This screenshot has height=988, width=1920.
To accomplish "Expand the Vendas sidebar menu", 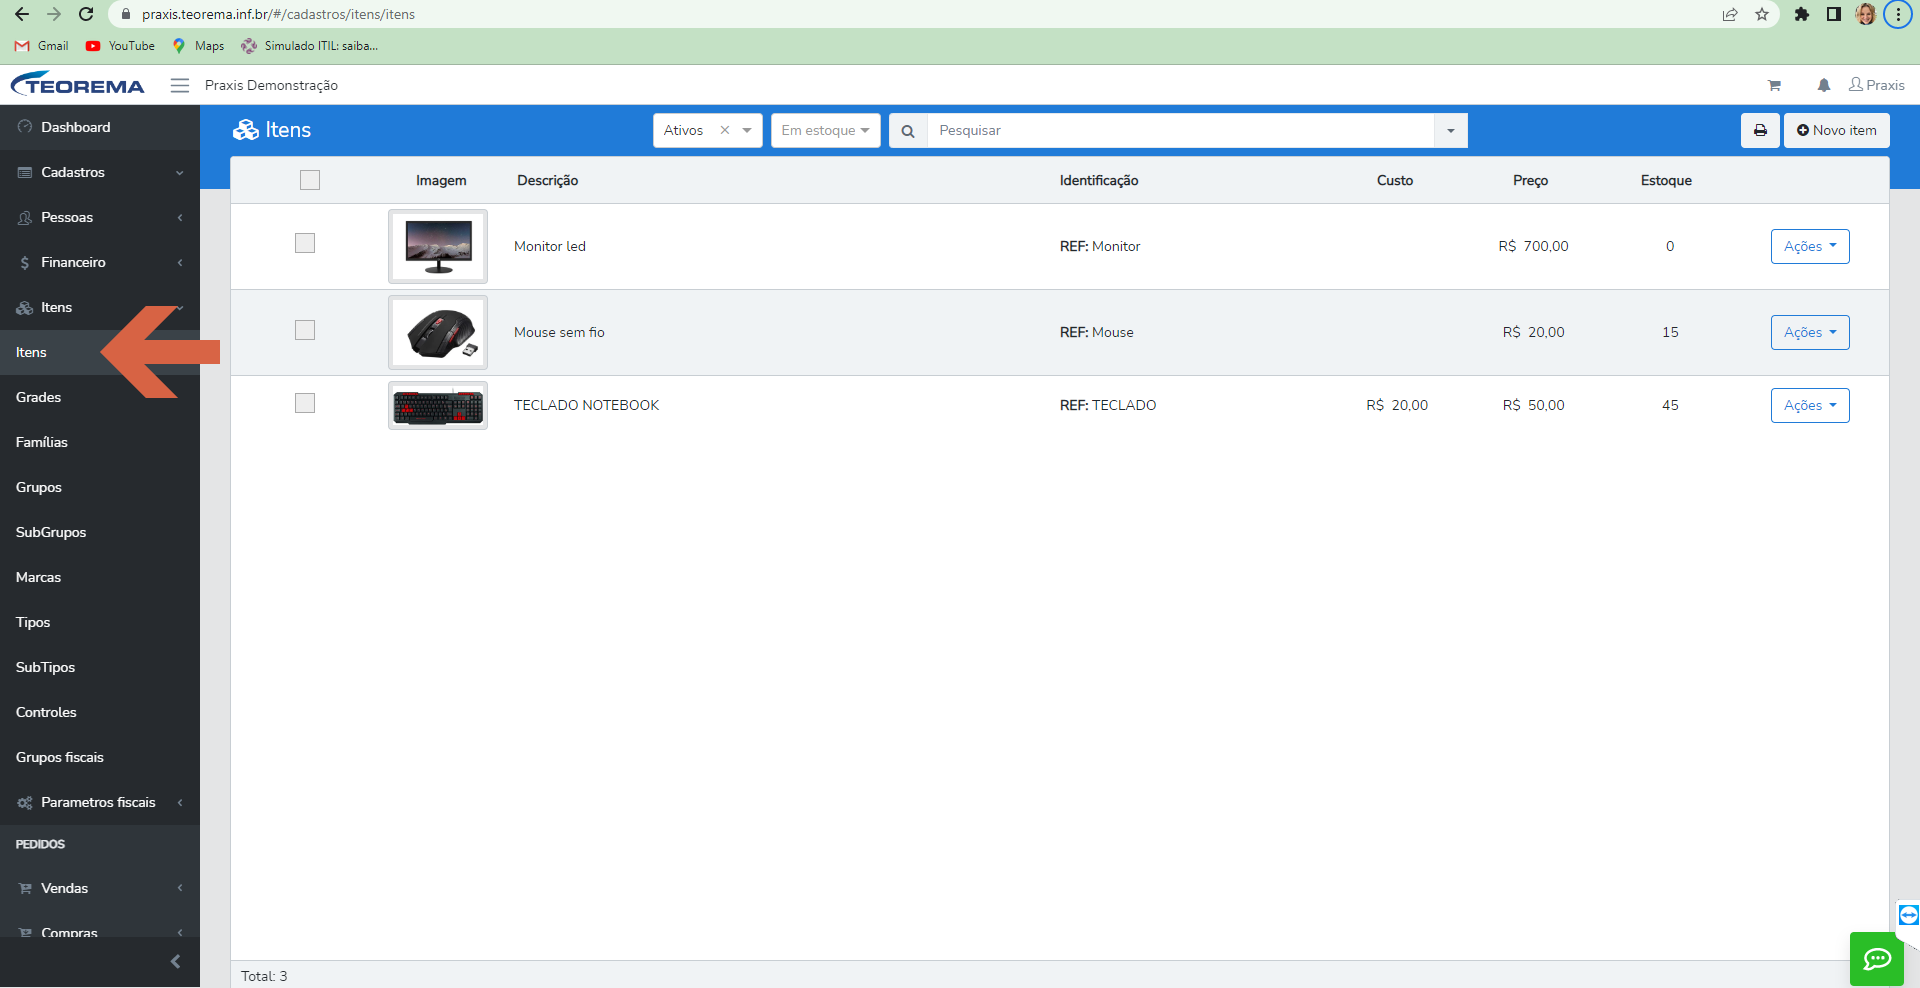I will click(100, 889).
